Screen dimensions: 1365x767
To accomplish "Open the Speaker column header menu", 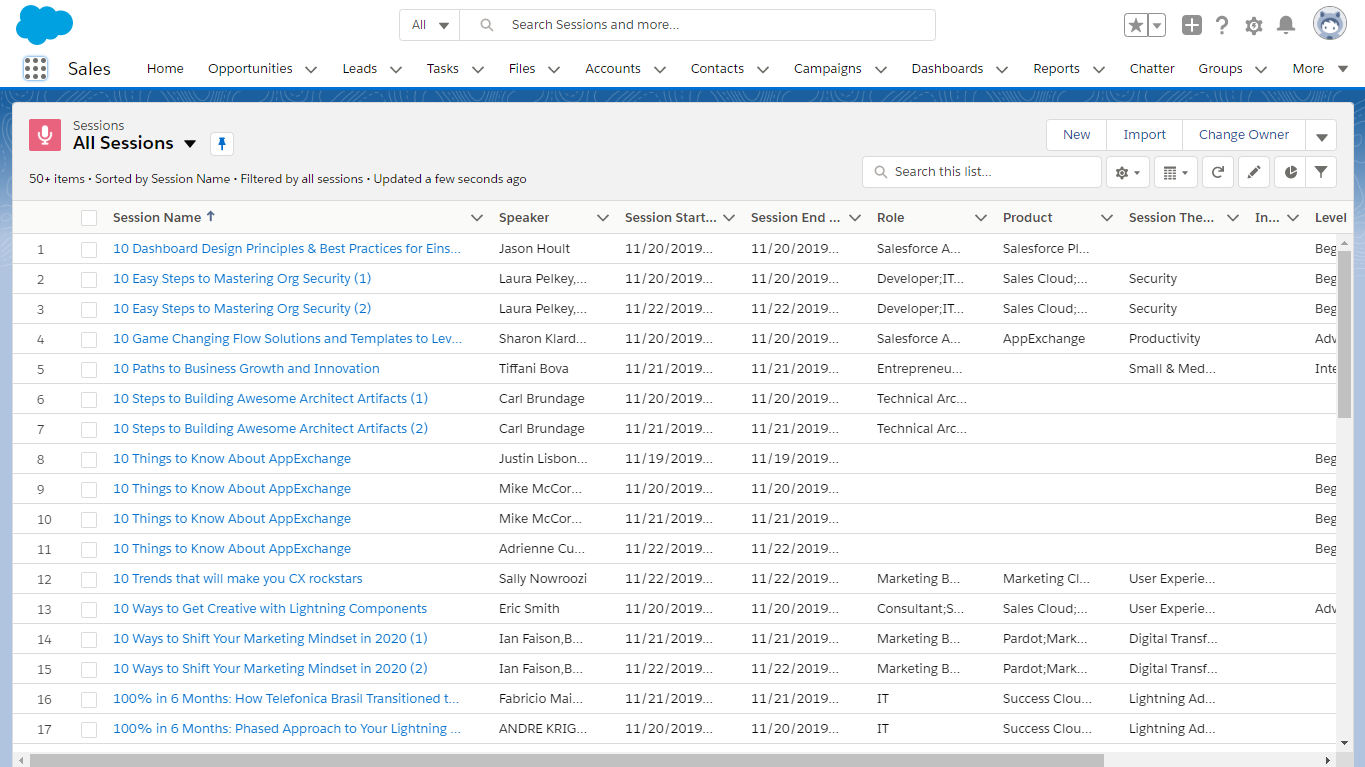I will (x=603, y=217).
